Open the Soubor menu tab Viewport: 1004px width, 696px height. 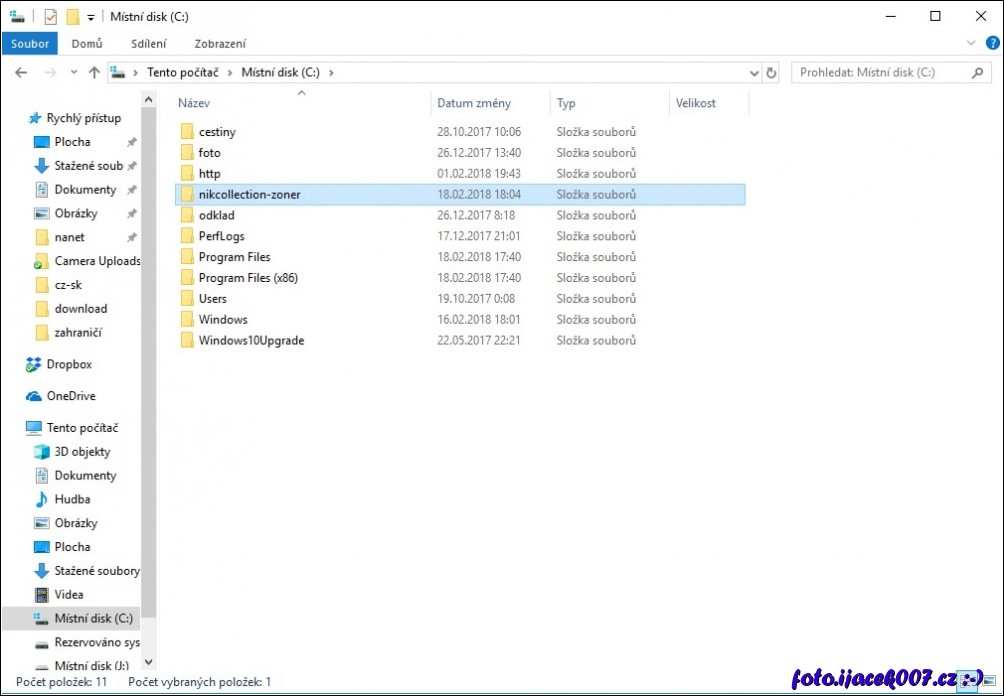pos(30,44)
